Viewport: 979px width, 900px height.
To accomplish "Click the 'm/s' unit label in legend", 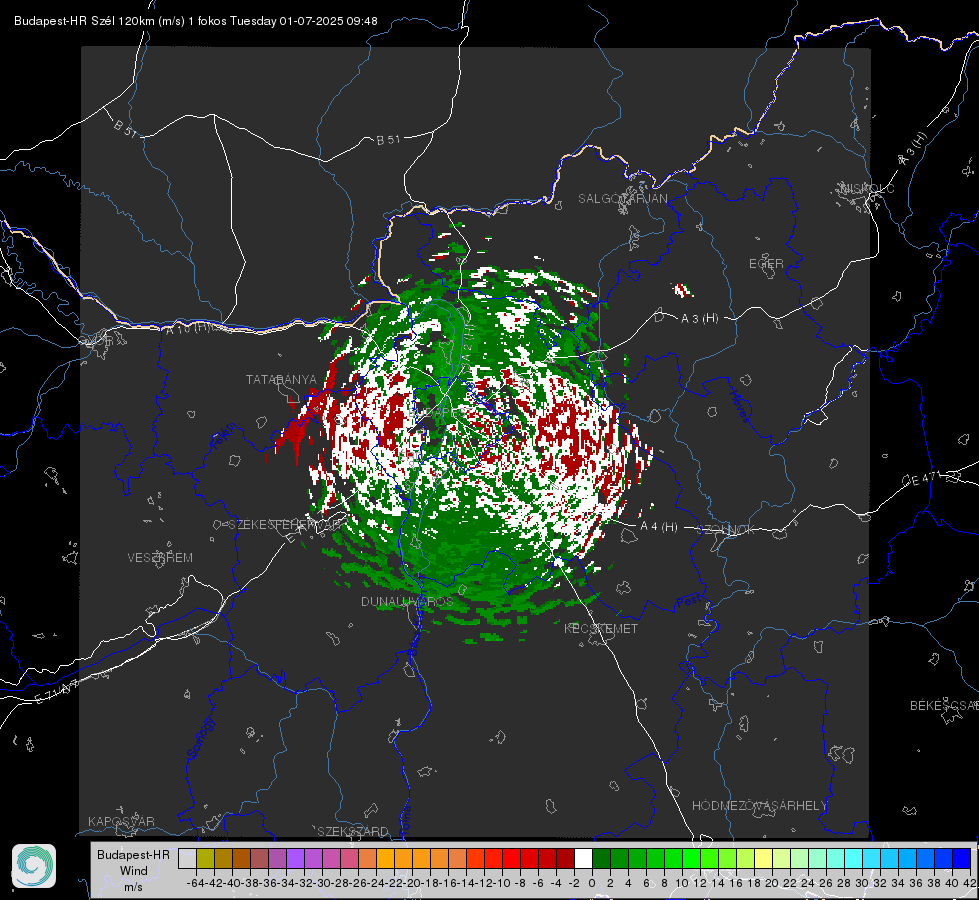I will coord(133,886).
